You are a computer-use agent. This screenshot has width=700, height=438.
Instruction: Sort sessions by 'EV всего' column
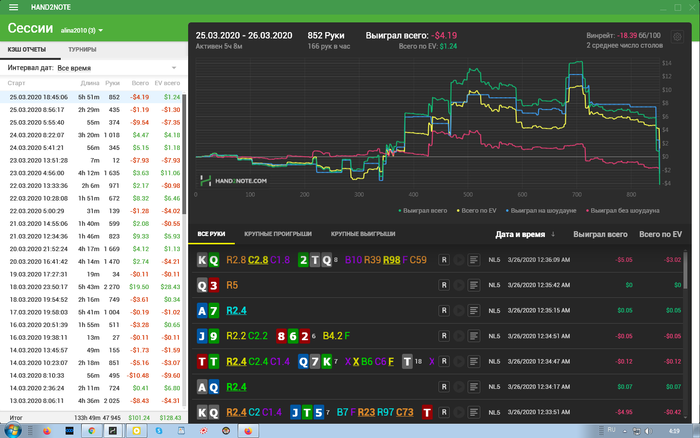[x=167, y=83]
